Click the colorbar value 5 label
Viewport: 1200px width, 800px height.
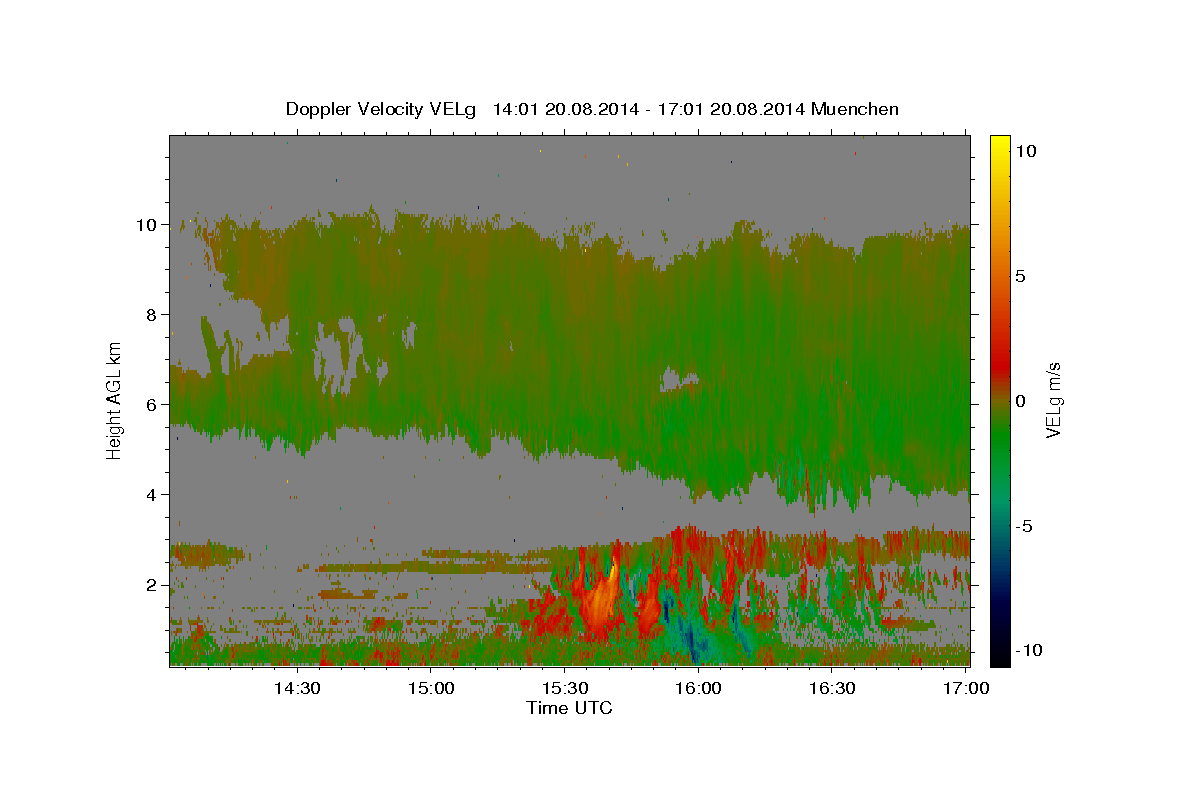(x=1021, y=276)
